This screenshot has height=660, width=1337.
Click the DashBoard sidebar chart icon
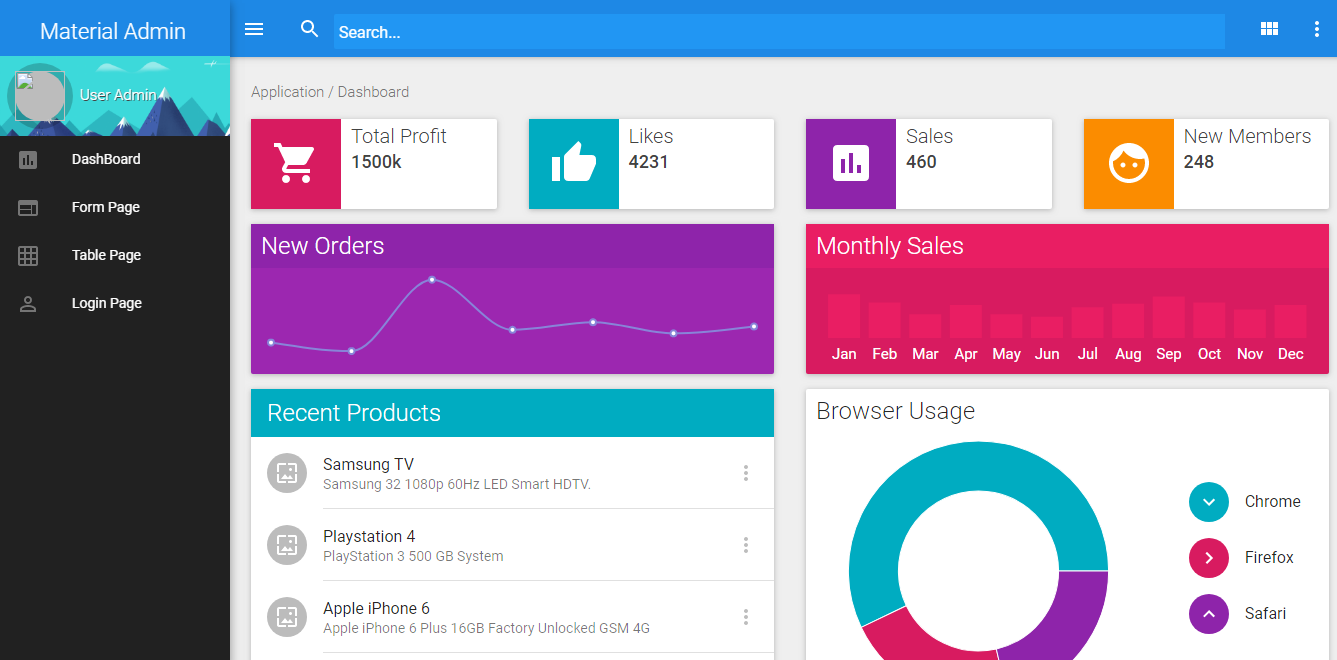tap(28, 159)
